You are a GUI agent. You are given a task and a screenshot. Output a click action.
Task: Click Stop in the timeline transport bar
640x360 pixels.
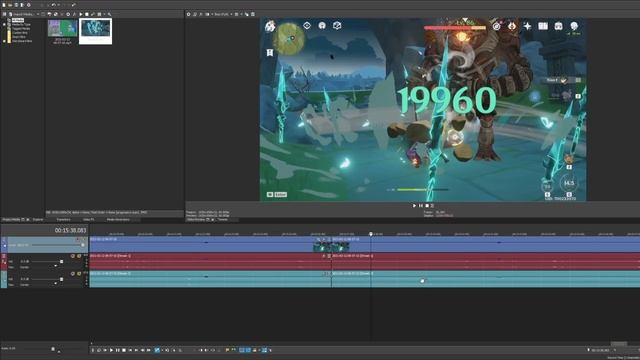pyautogui.click(x=124, y=350)
